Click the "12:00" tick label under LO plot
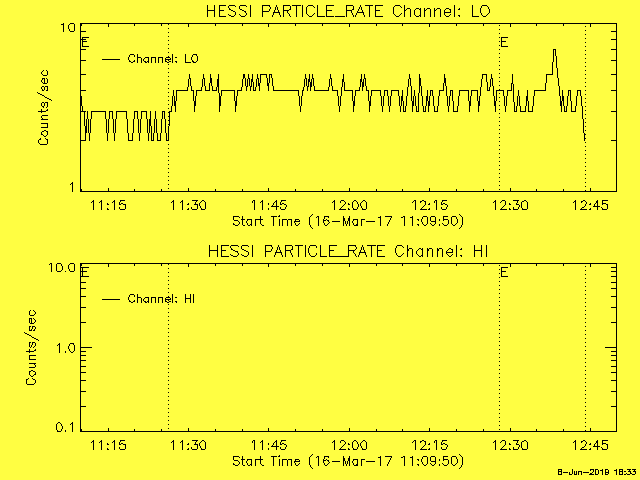This screenshot has width=640, height=480. click(x=349, y=205)
